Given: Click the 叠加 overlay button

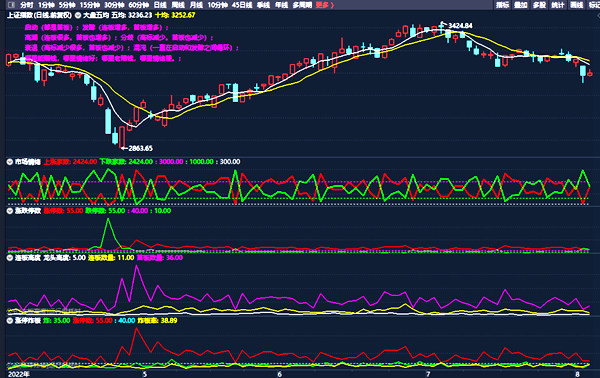Looking at the screenshot, I should pyautogui.click(x=521, y=5).
